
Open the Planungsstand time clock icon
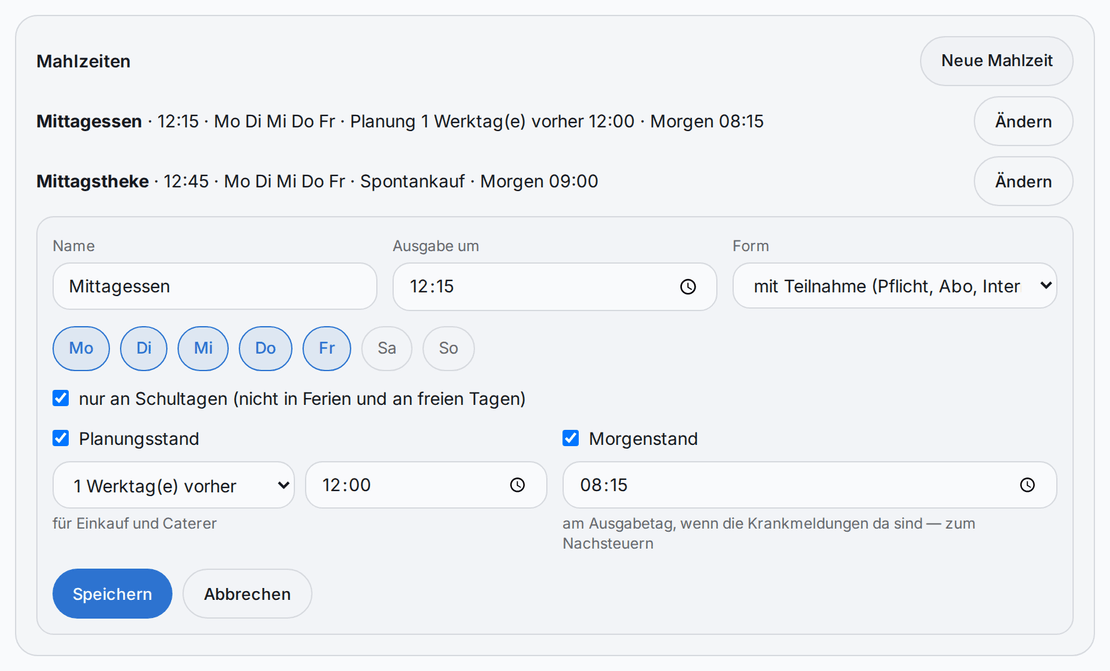point(517,485)
